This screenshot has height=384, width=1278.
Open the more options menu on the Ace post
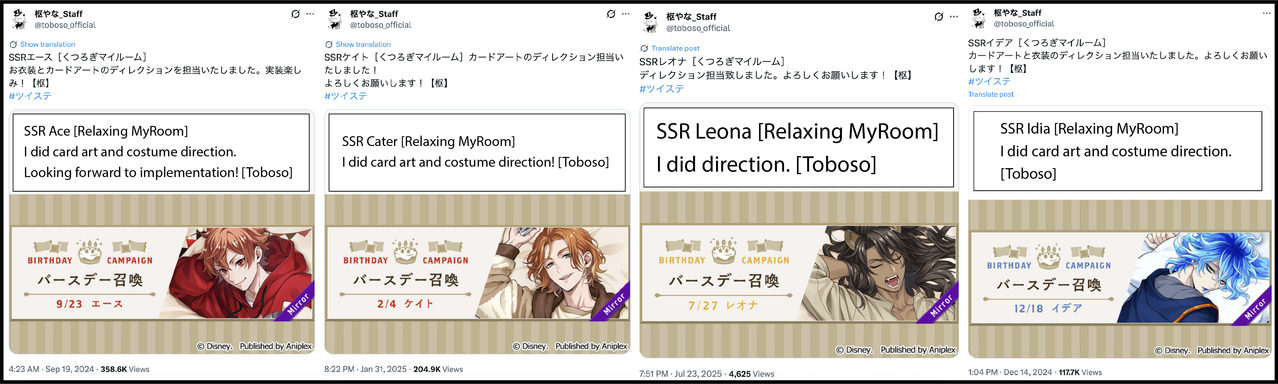tap(310, 15)
